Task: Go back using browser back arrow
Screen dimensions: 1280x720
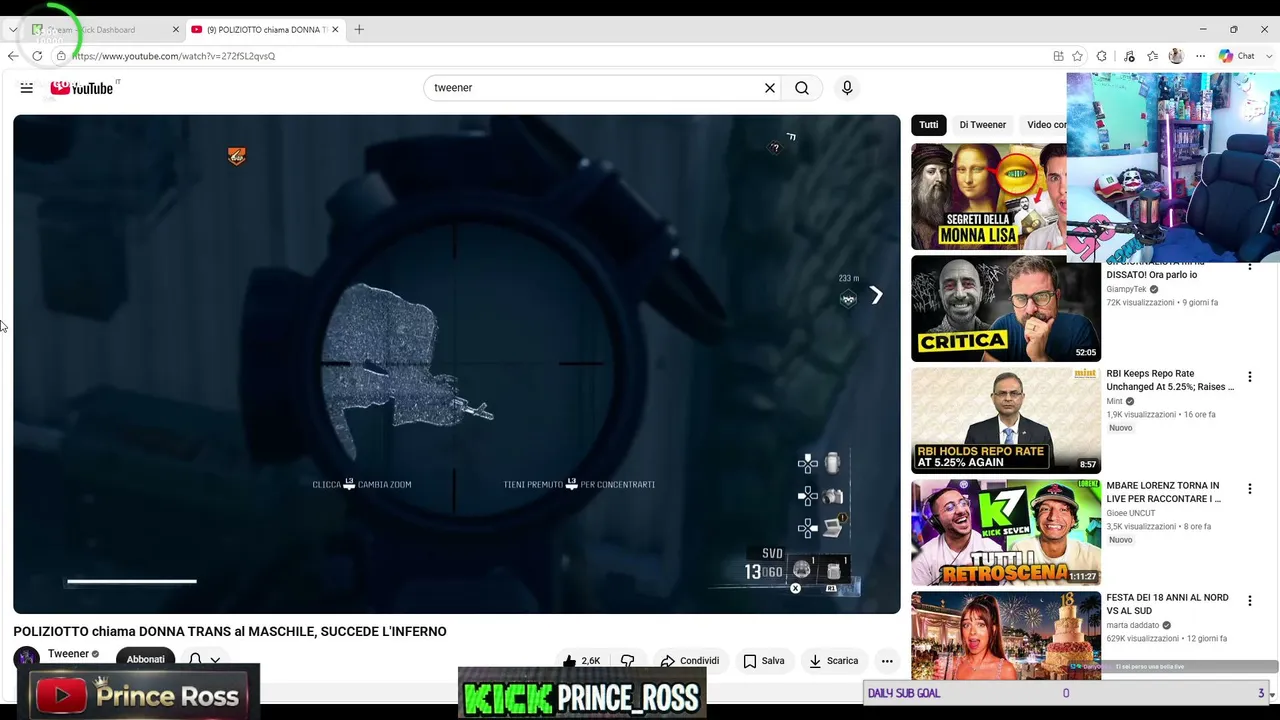Action: tap(13, 56)
